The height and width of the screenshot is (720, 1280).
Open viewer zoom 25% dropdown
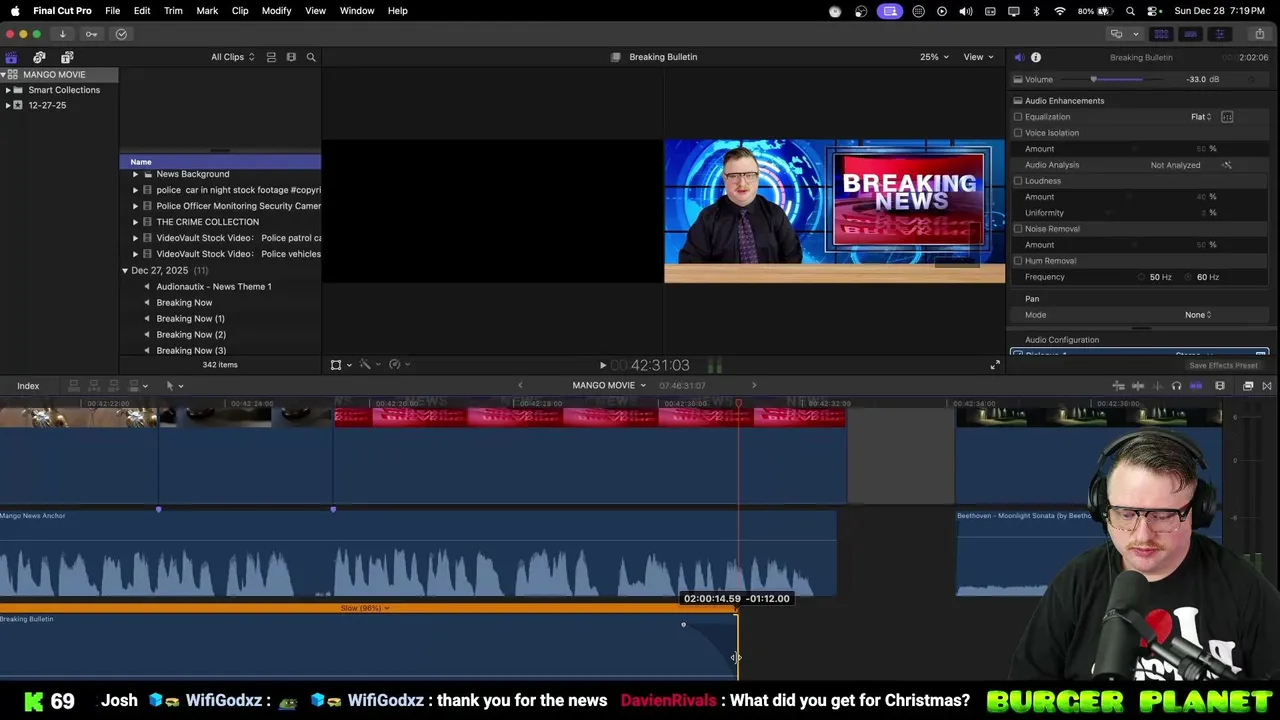(x=933, y=57)
